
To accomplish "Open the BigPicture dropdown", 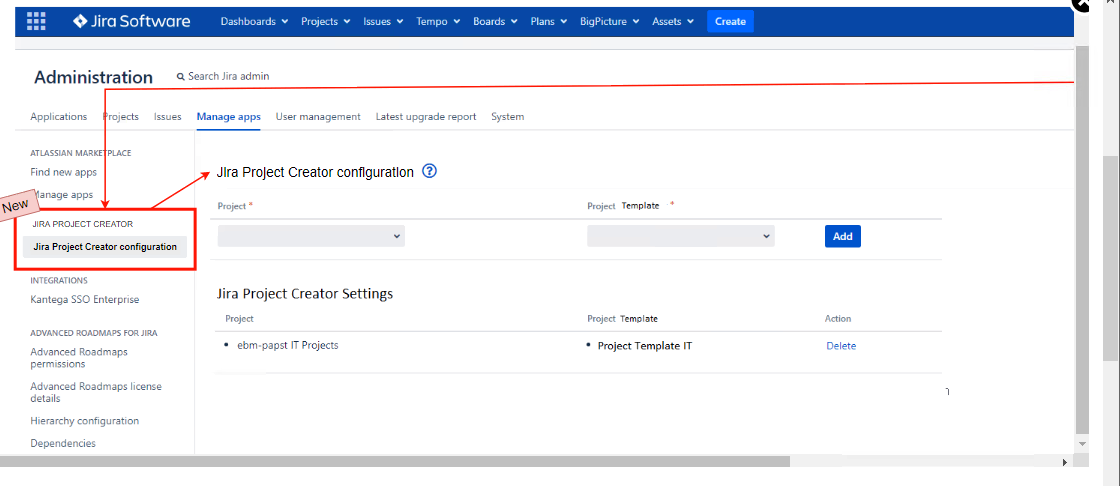I will (610, 21).
